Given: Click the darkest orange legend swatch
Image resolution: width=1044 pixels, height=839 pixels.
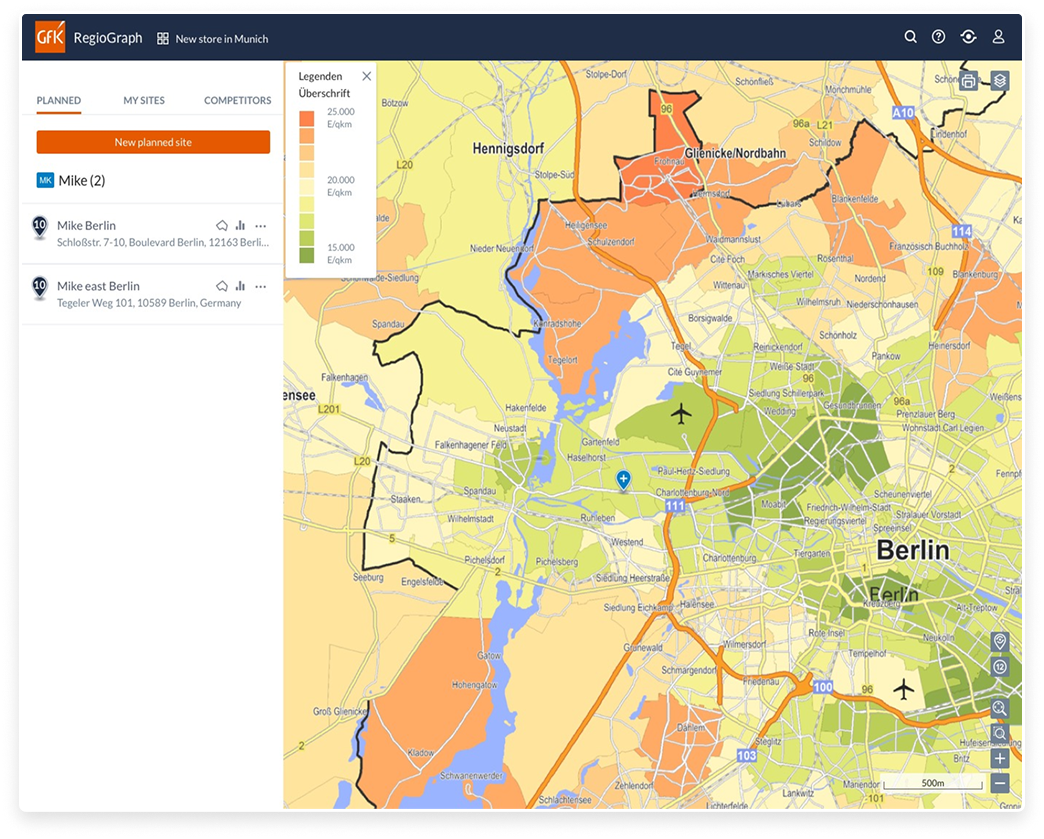Looking at the screenshot, I should point(306,118).
